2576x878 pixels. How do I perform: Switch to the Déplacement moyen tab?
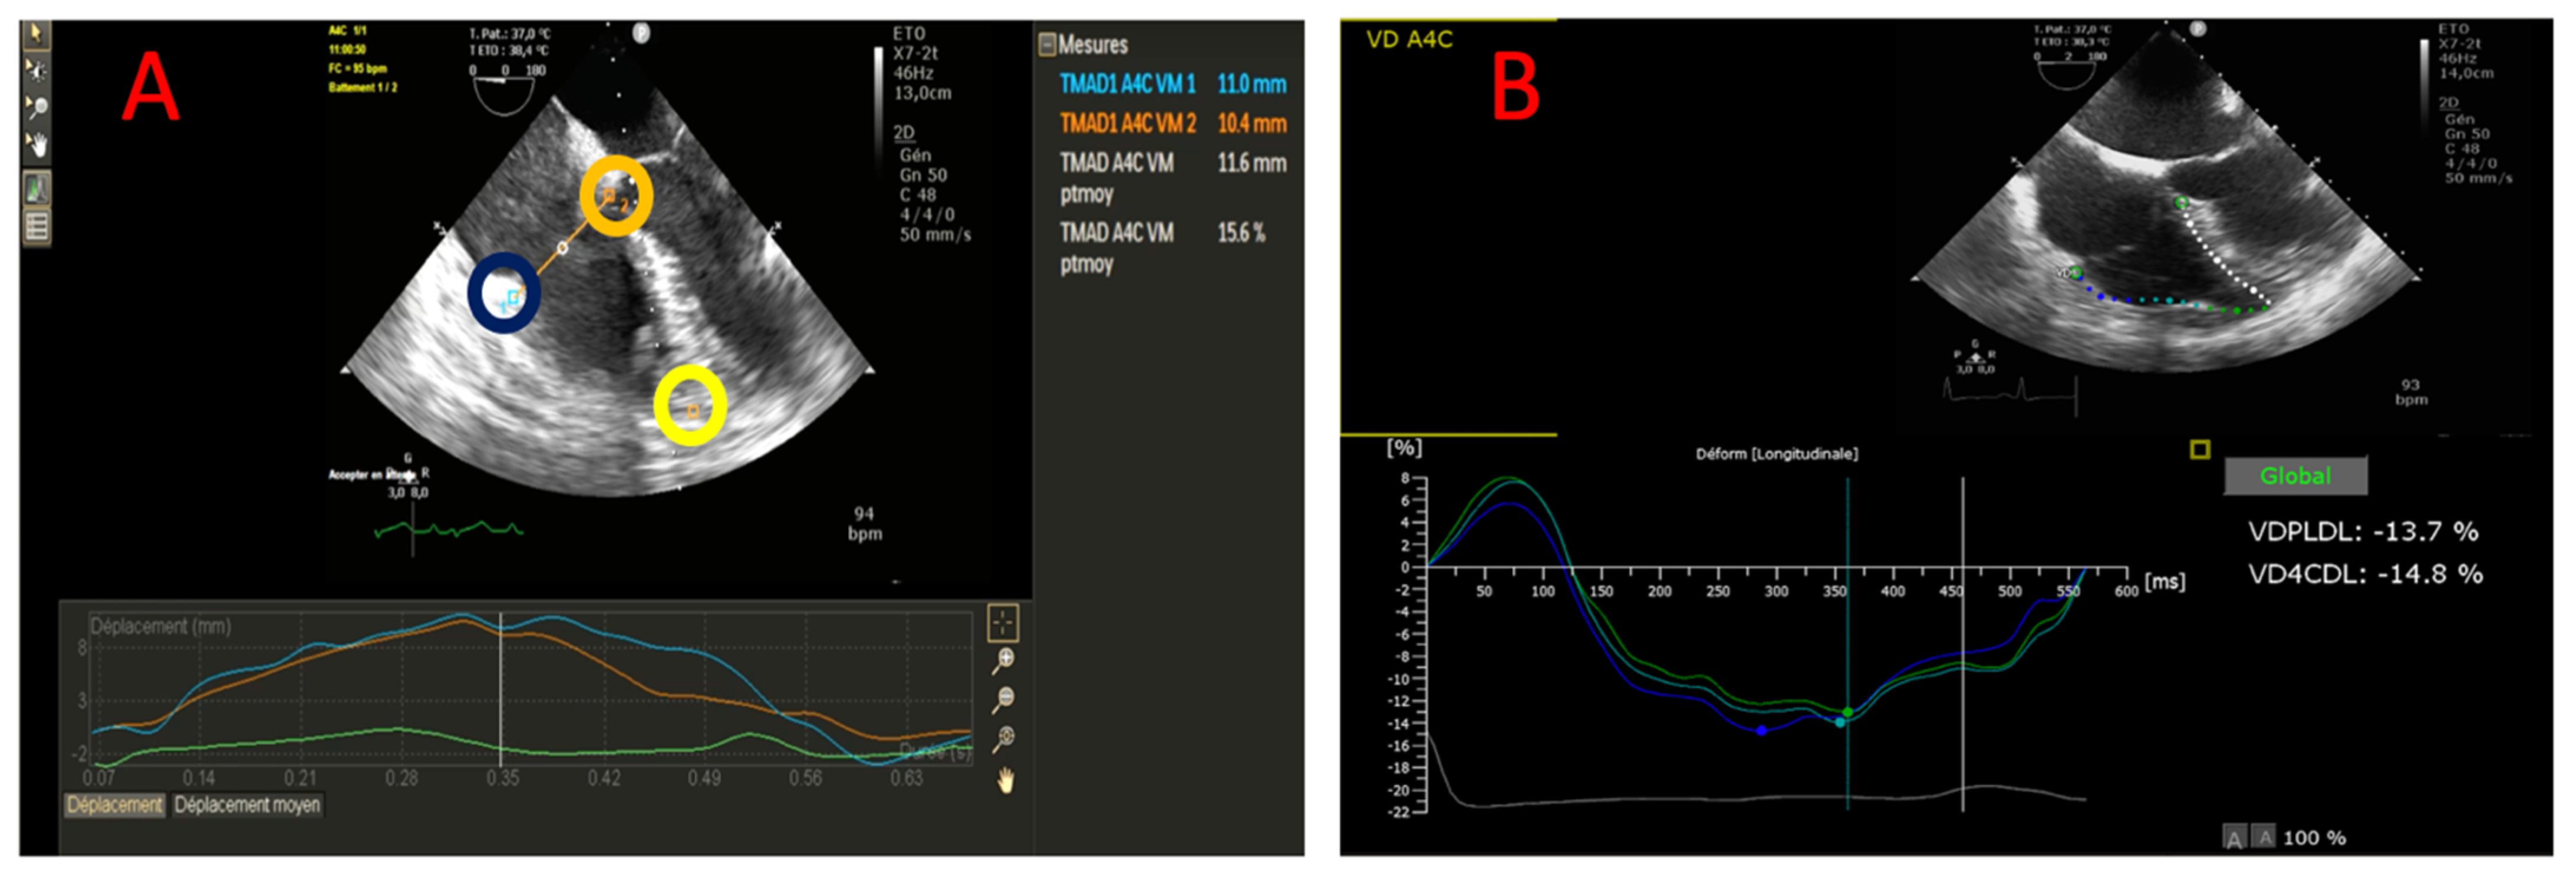coord(247,805)
